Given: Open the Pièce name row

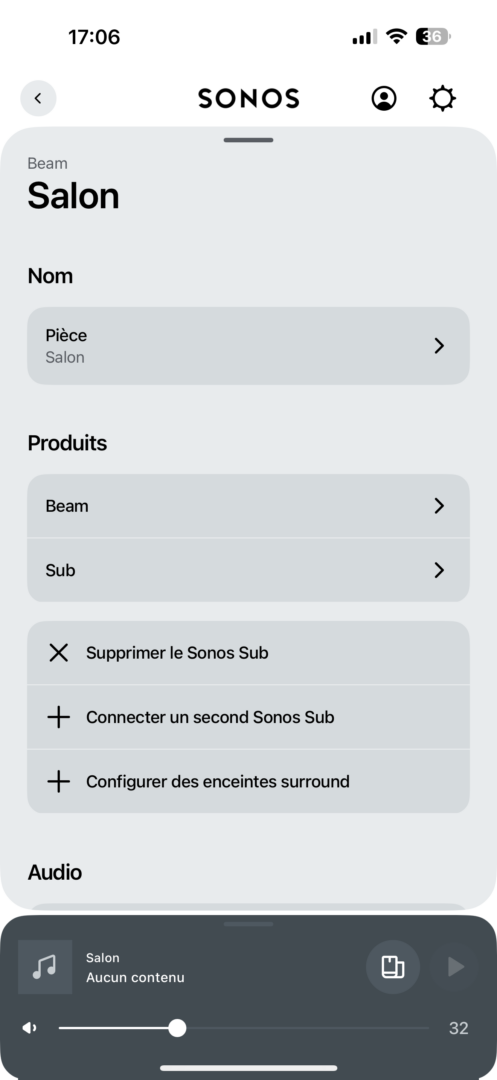Looking at the screenshot, I should click(x=248, y=346).
